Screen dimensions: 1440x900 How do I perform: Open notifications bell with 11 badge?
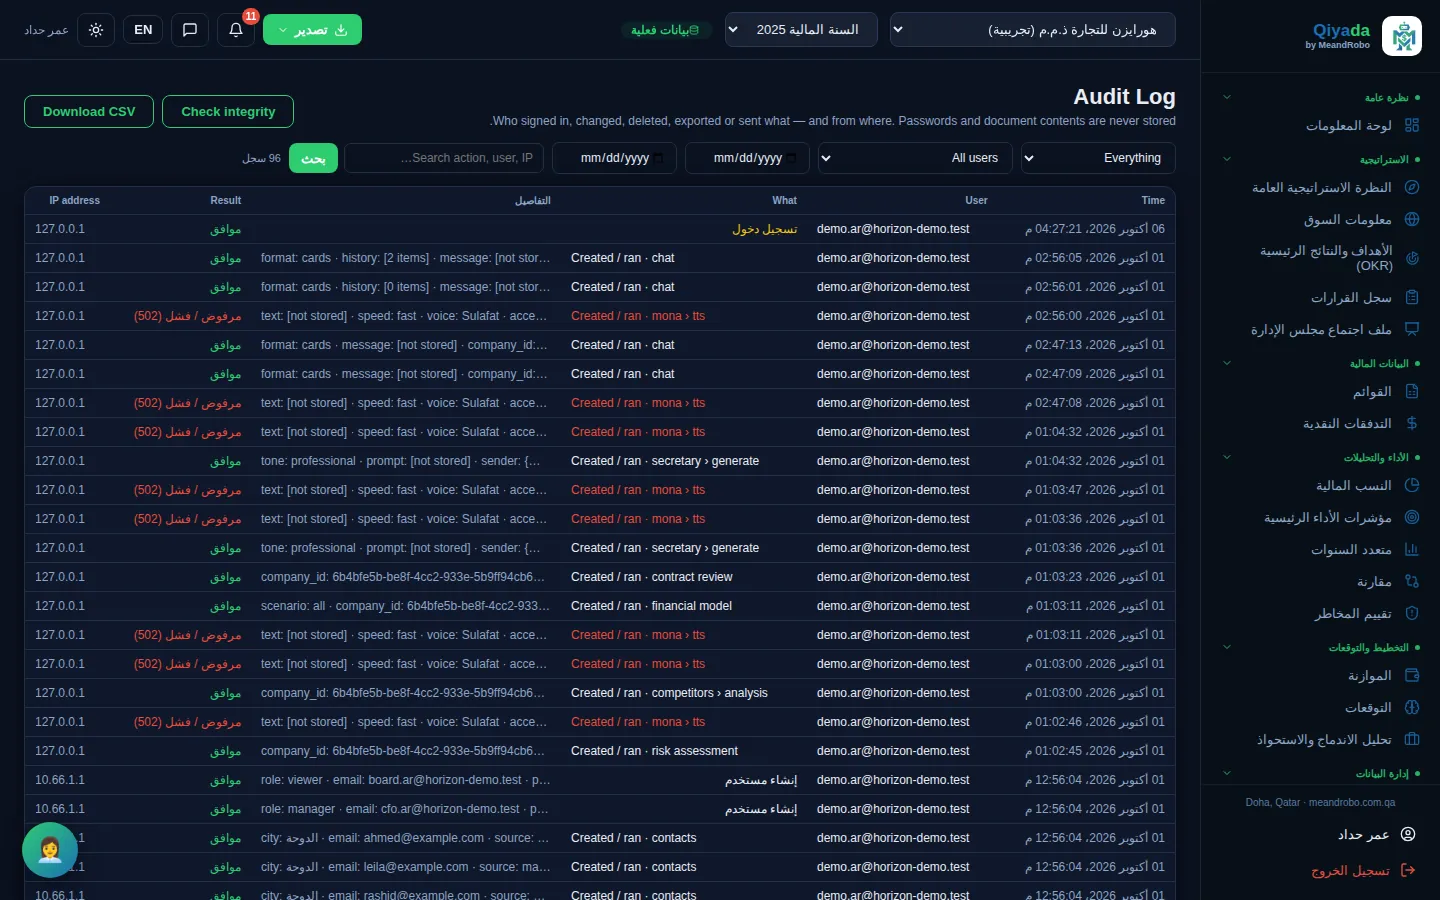click(x=236, y=30)
